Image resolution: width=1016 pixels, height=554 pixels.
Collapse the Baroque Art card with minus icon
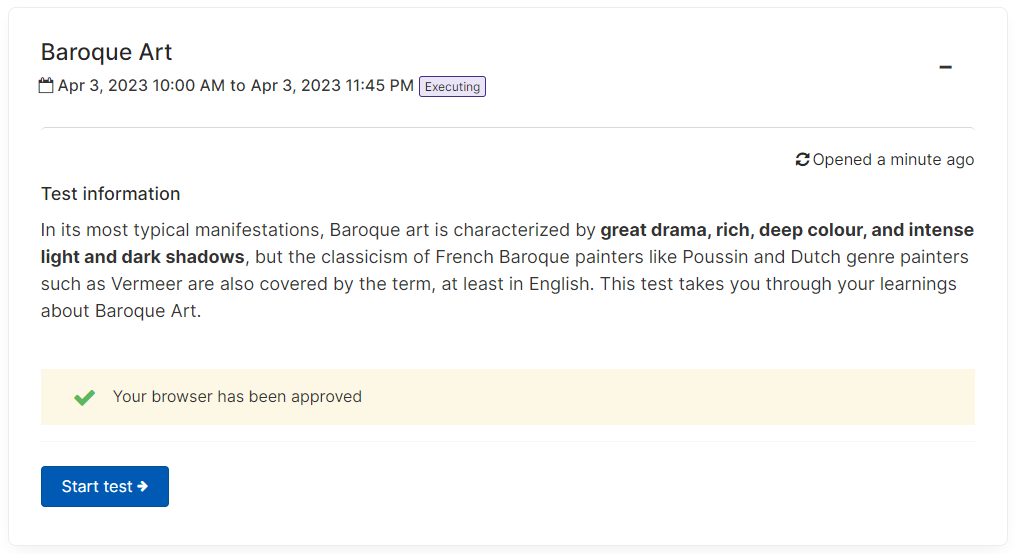point(945,67)
